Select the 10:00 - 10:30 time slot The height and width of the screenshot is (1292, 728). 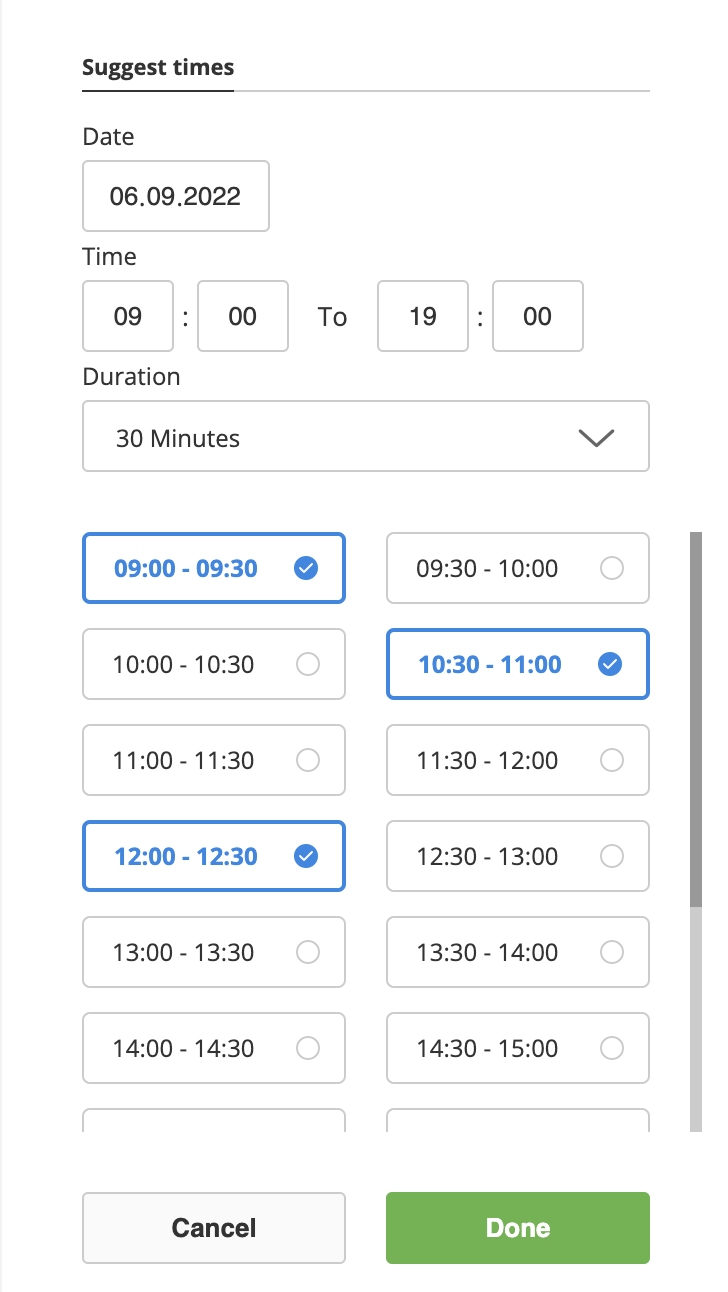213,664
